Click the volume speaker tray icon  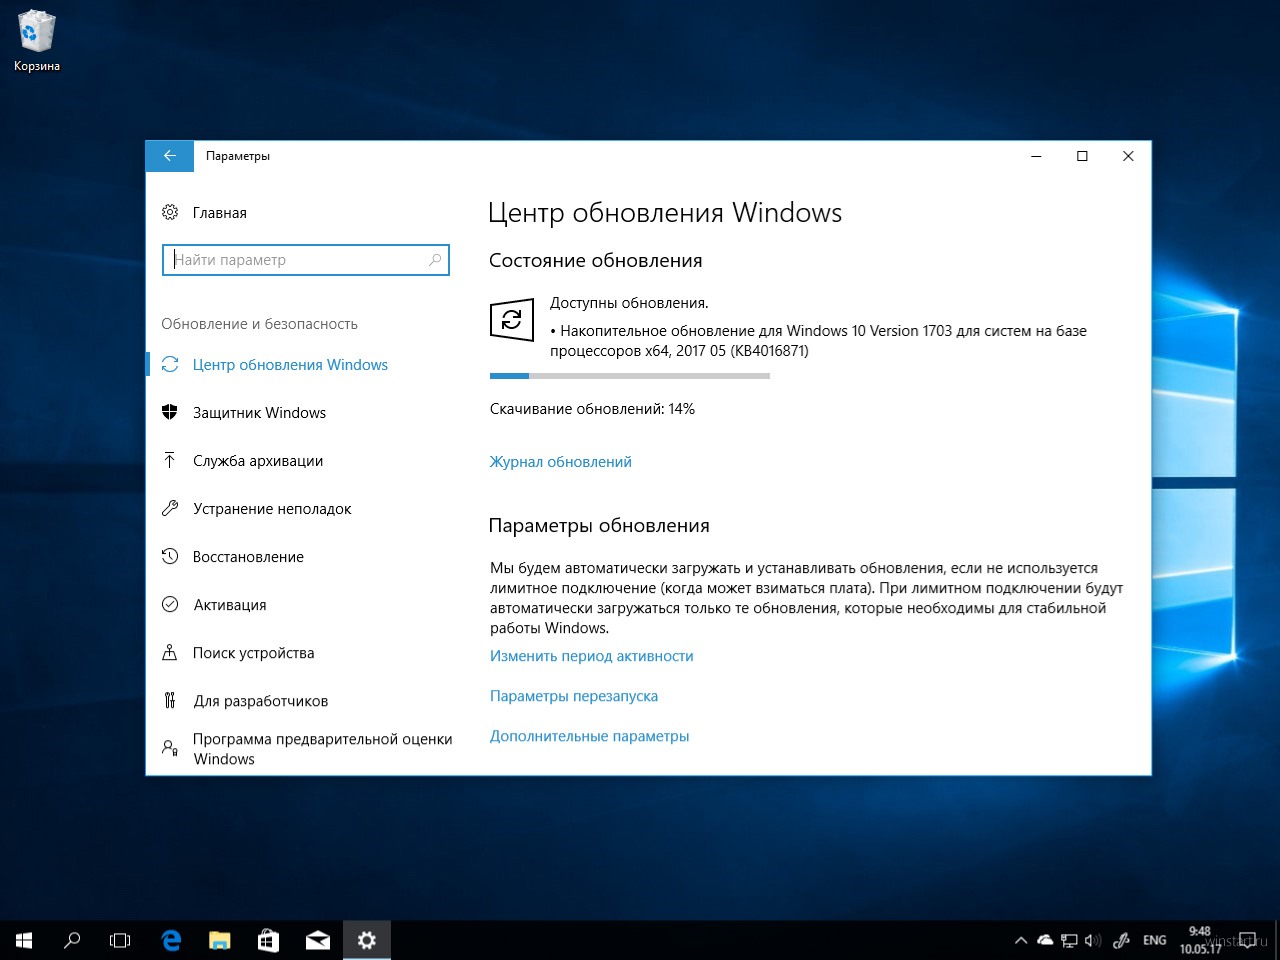tap(1093, 940)
